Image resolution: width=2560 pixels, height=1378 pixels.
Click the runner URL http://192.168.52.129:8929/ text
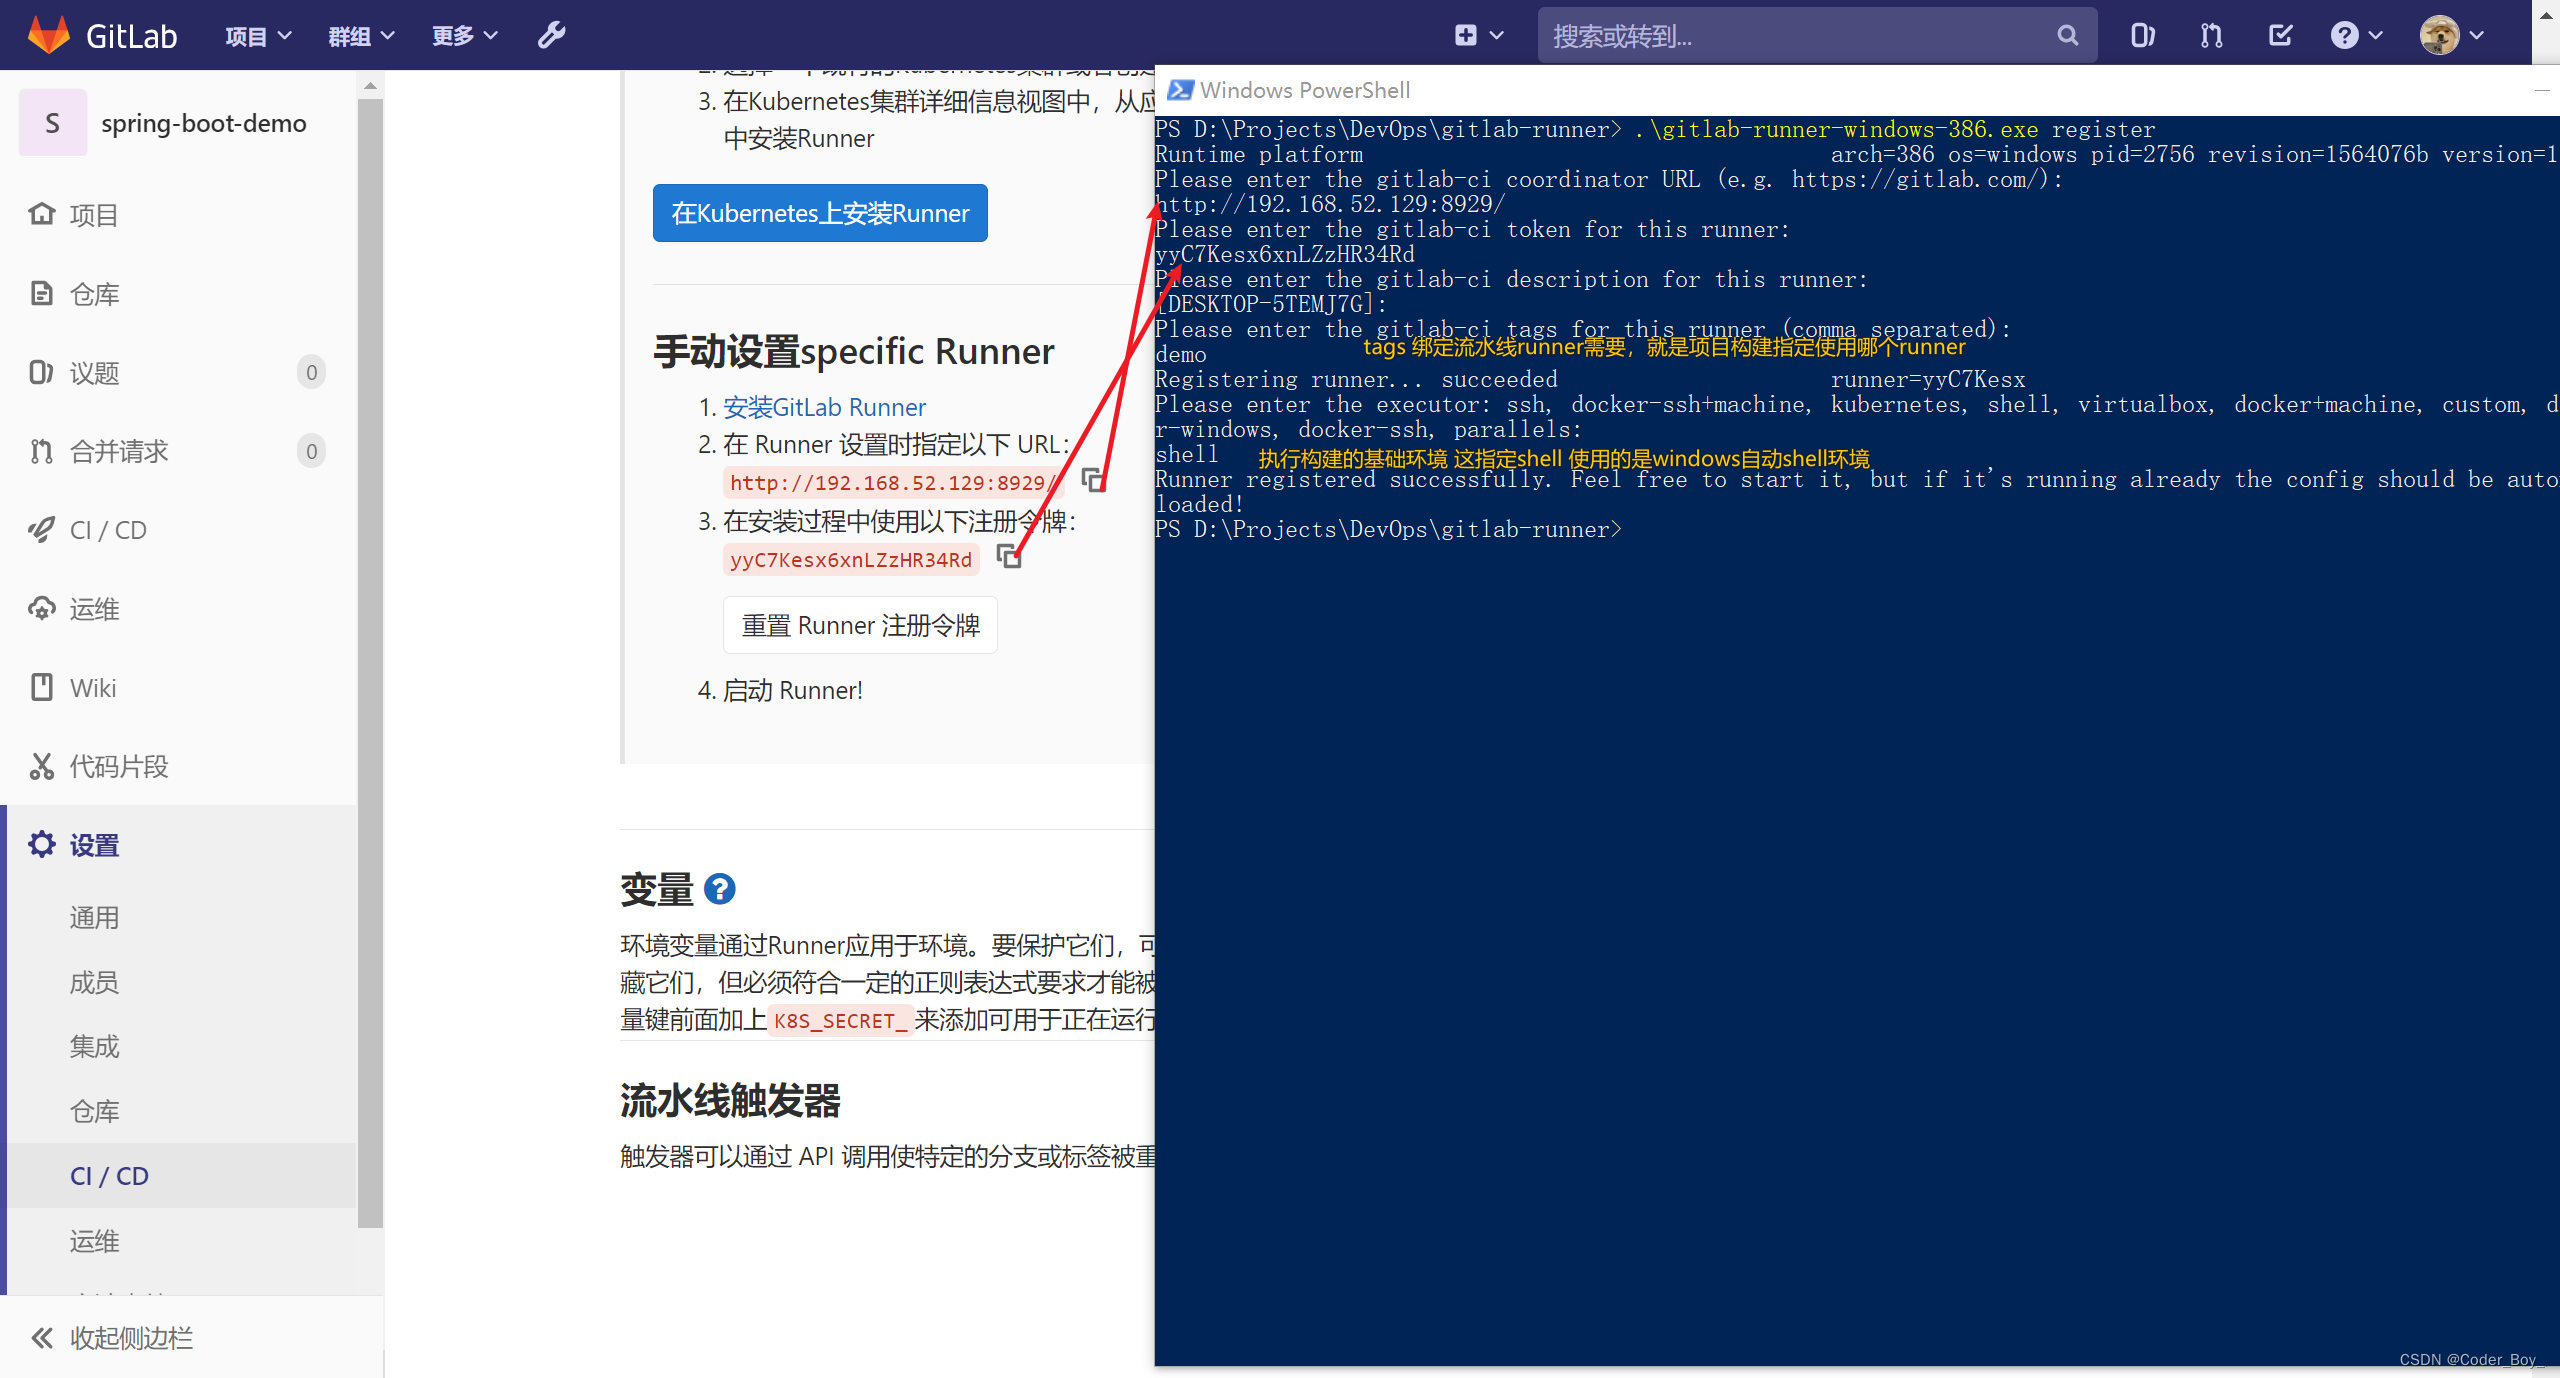coord(892,483)
